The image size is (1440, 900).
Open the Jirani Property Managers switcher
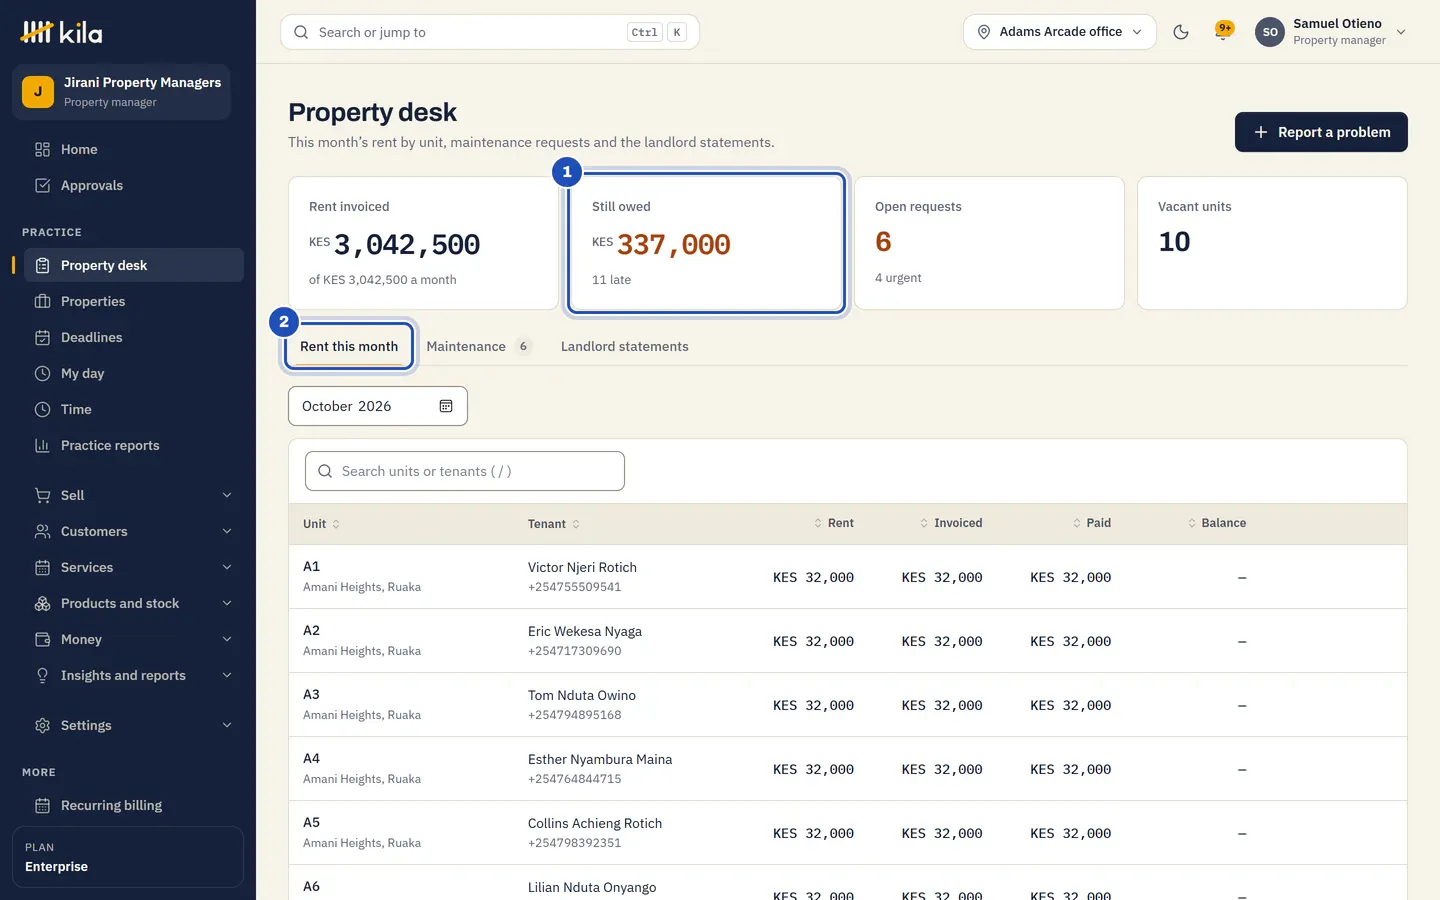pyautogui.click(x=122, y=92)
